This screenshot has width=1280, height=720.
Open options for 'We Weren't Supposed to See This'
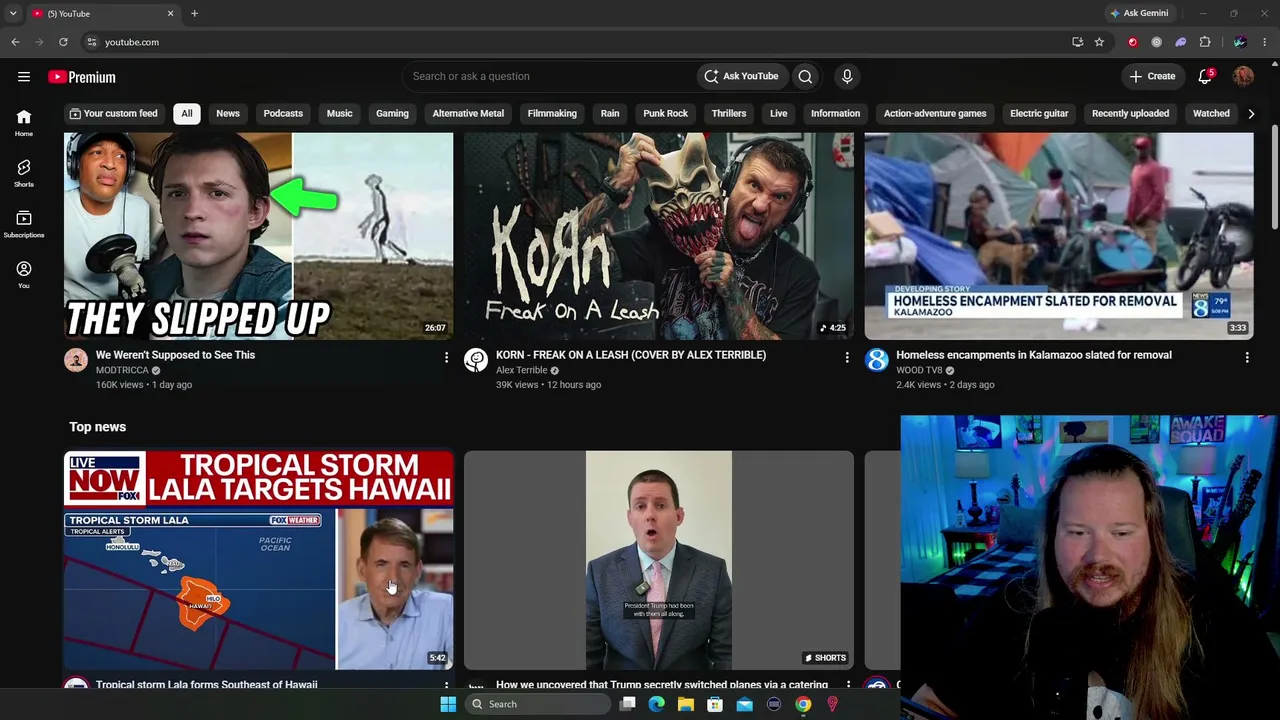[446, 357]
